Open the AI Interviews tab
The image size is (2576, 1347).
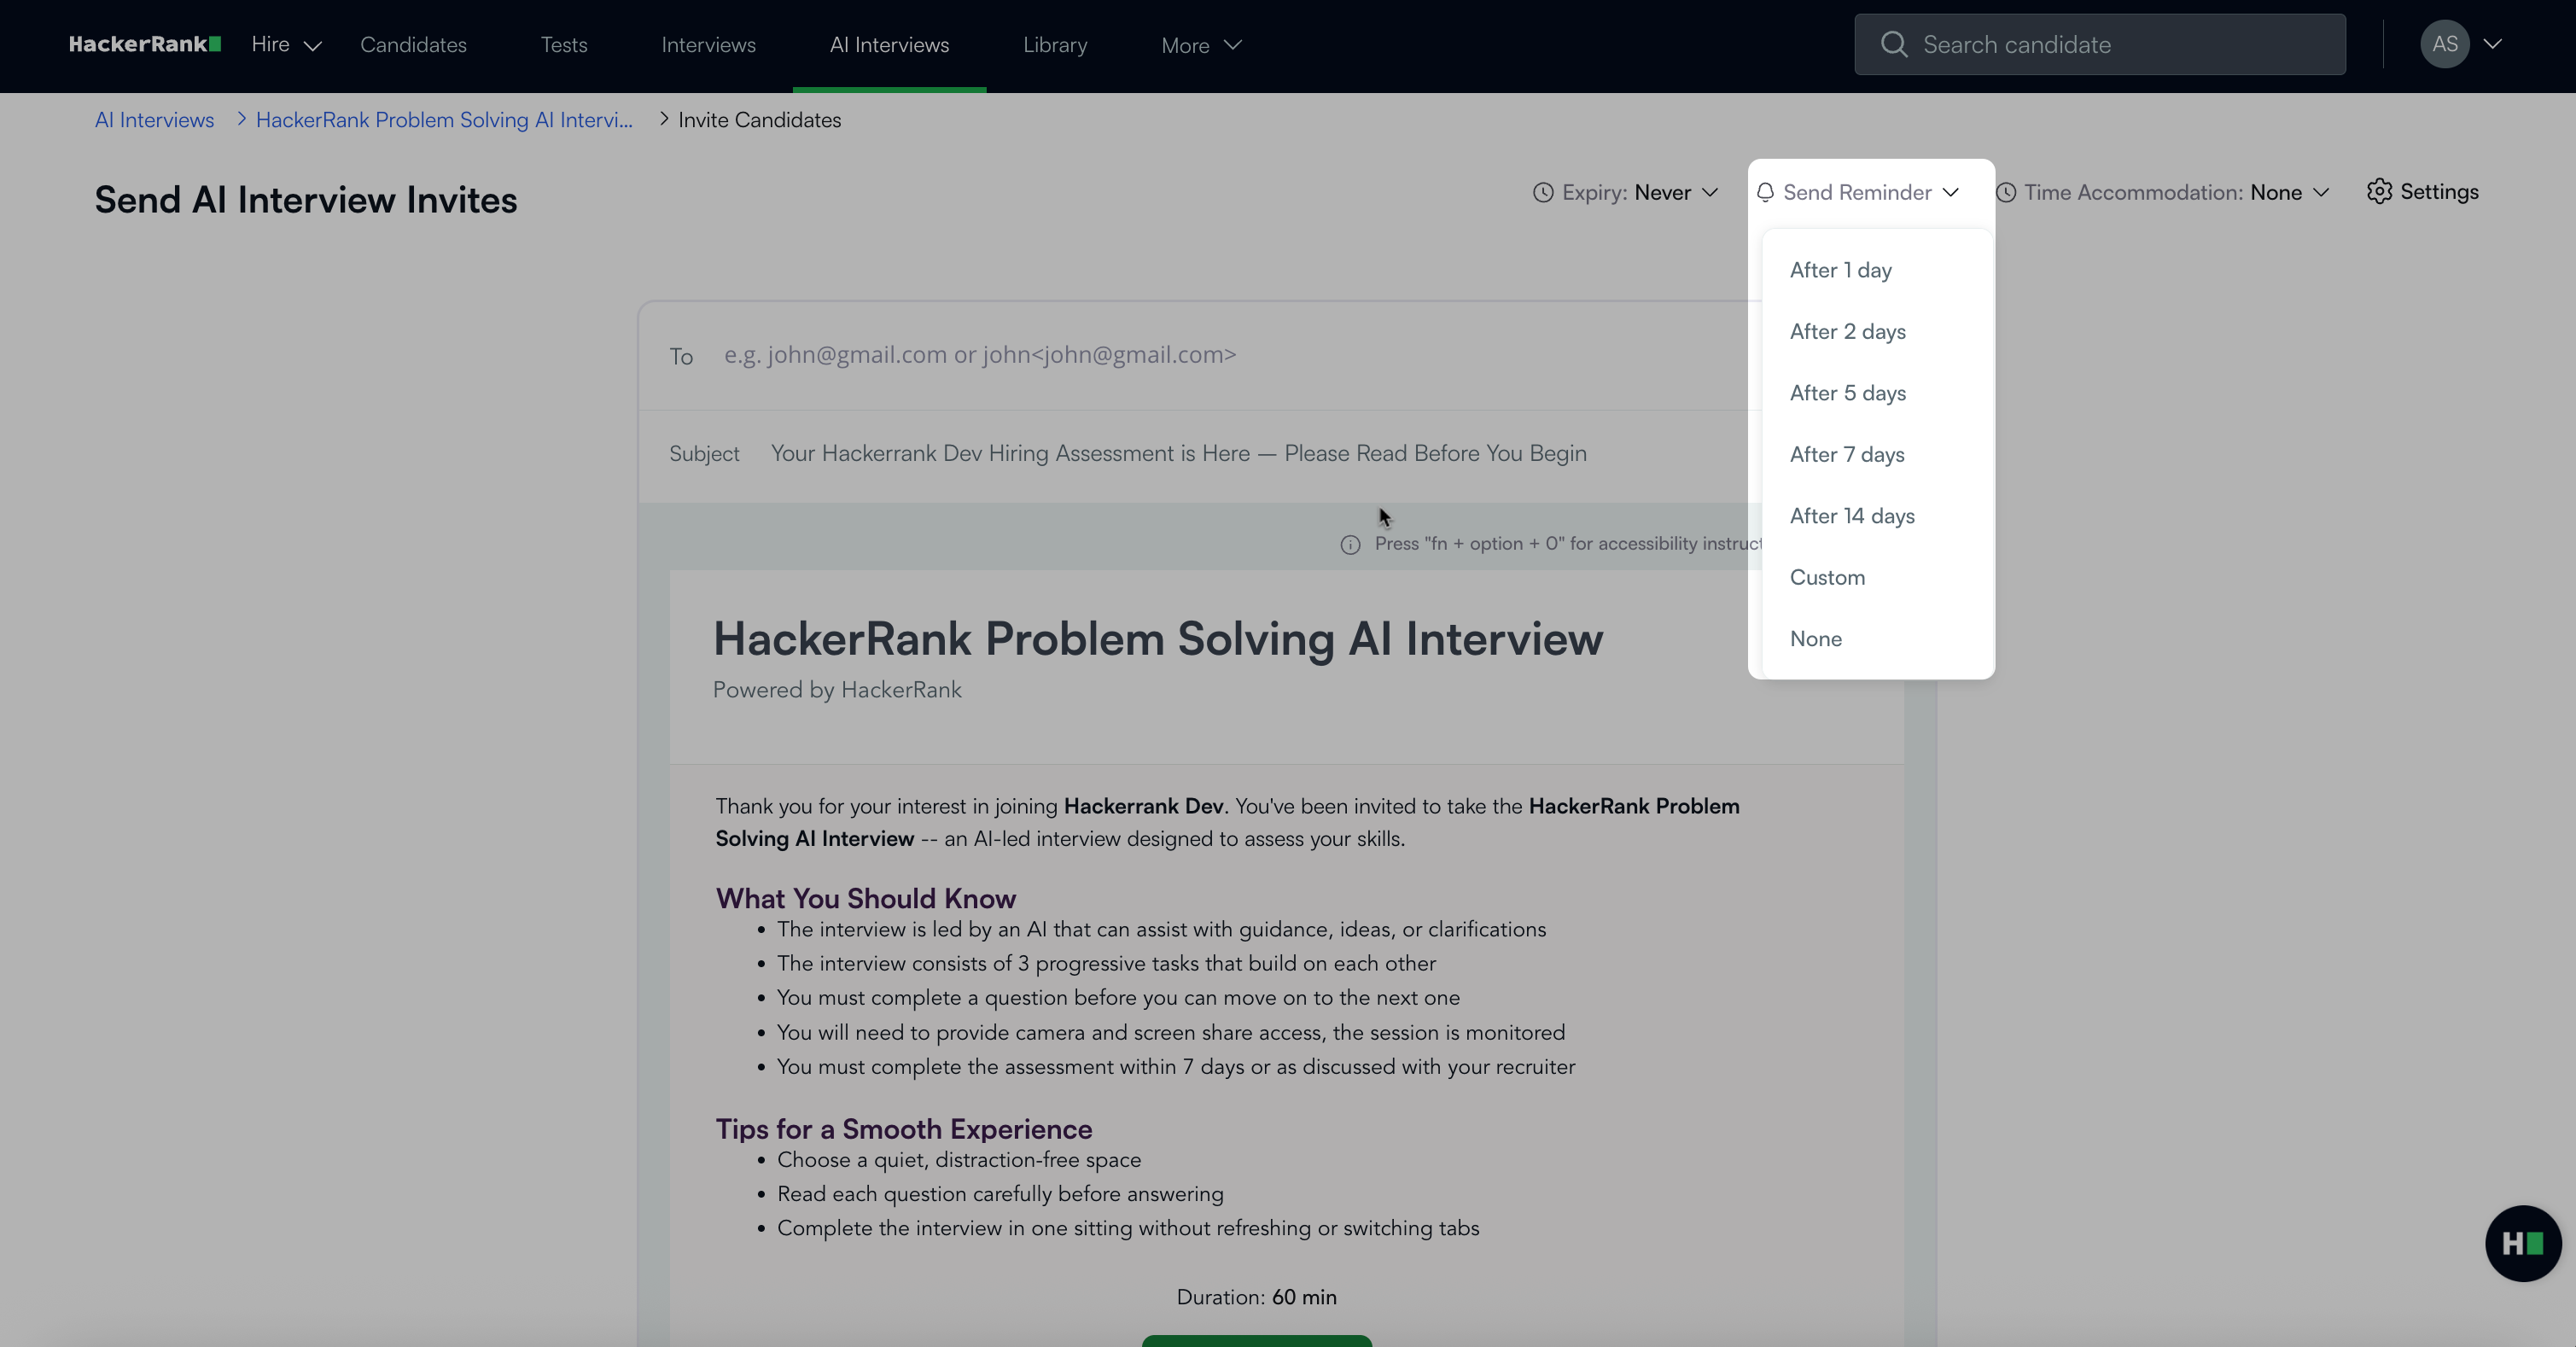889,45
